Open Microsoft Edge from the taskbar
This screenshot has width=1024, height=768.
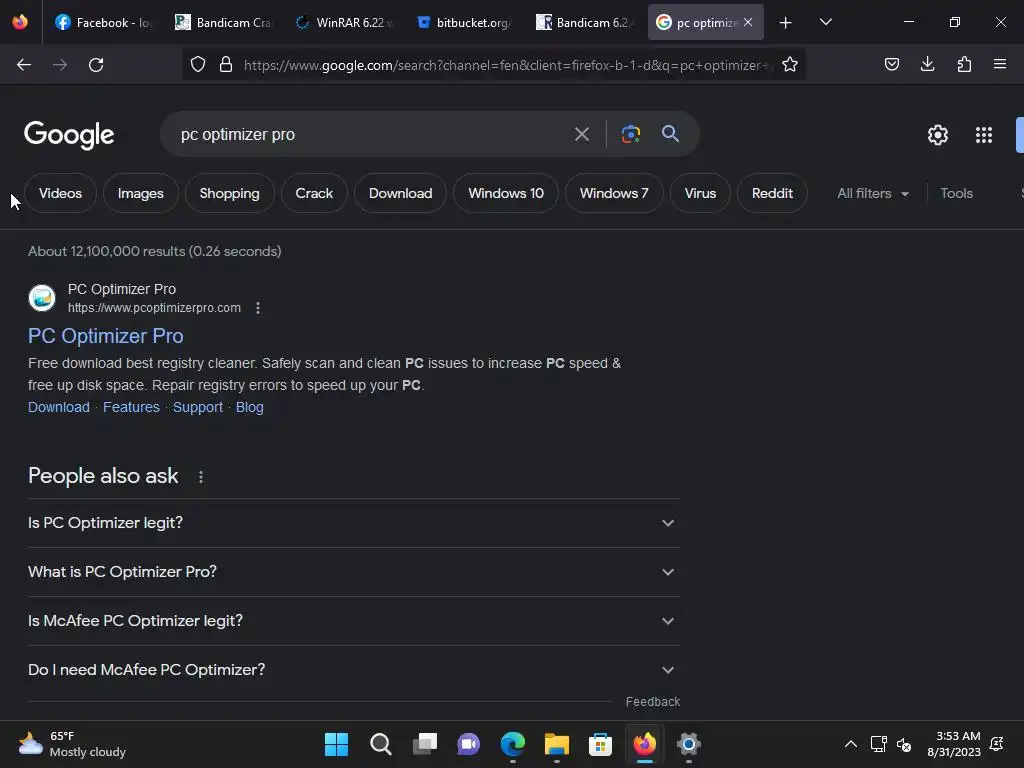pos(513,744)
